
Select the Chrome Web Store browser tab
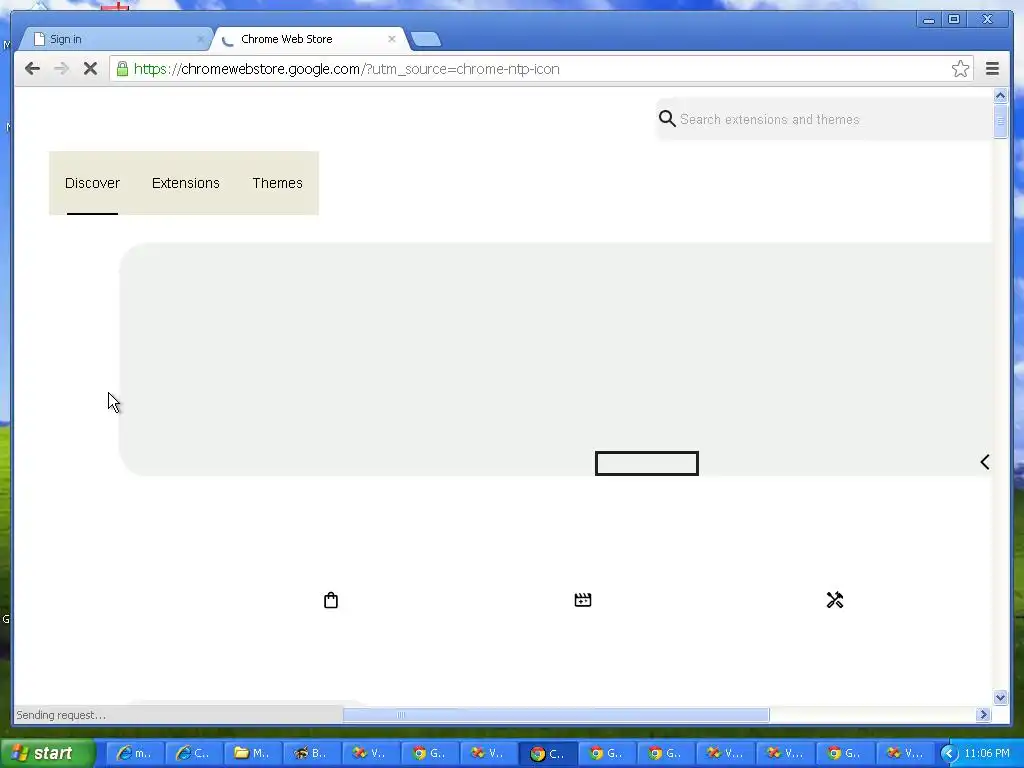(310, 39)
